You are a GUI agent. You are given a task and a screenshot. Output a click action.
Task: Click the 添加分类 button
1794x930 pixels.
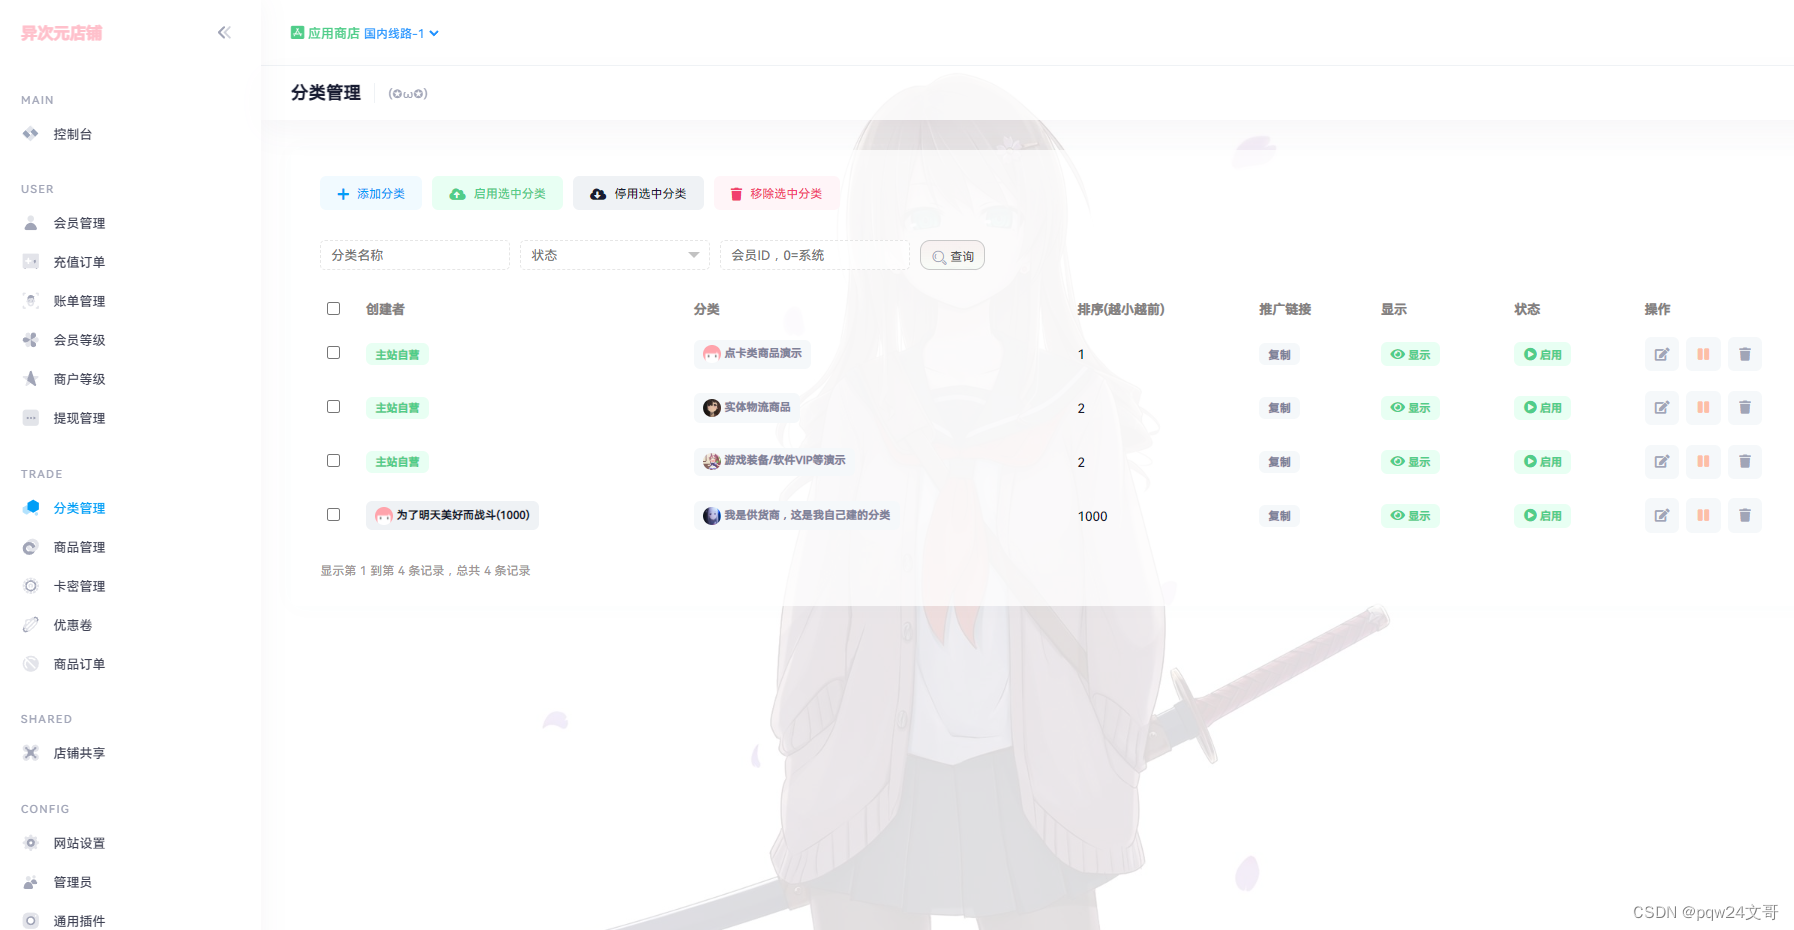[371, 193]
